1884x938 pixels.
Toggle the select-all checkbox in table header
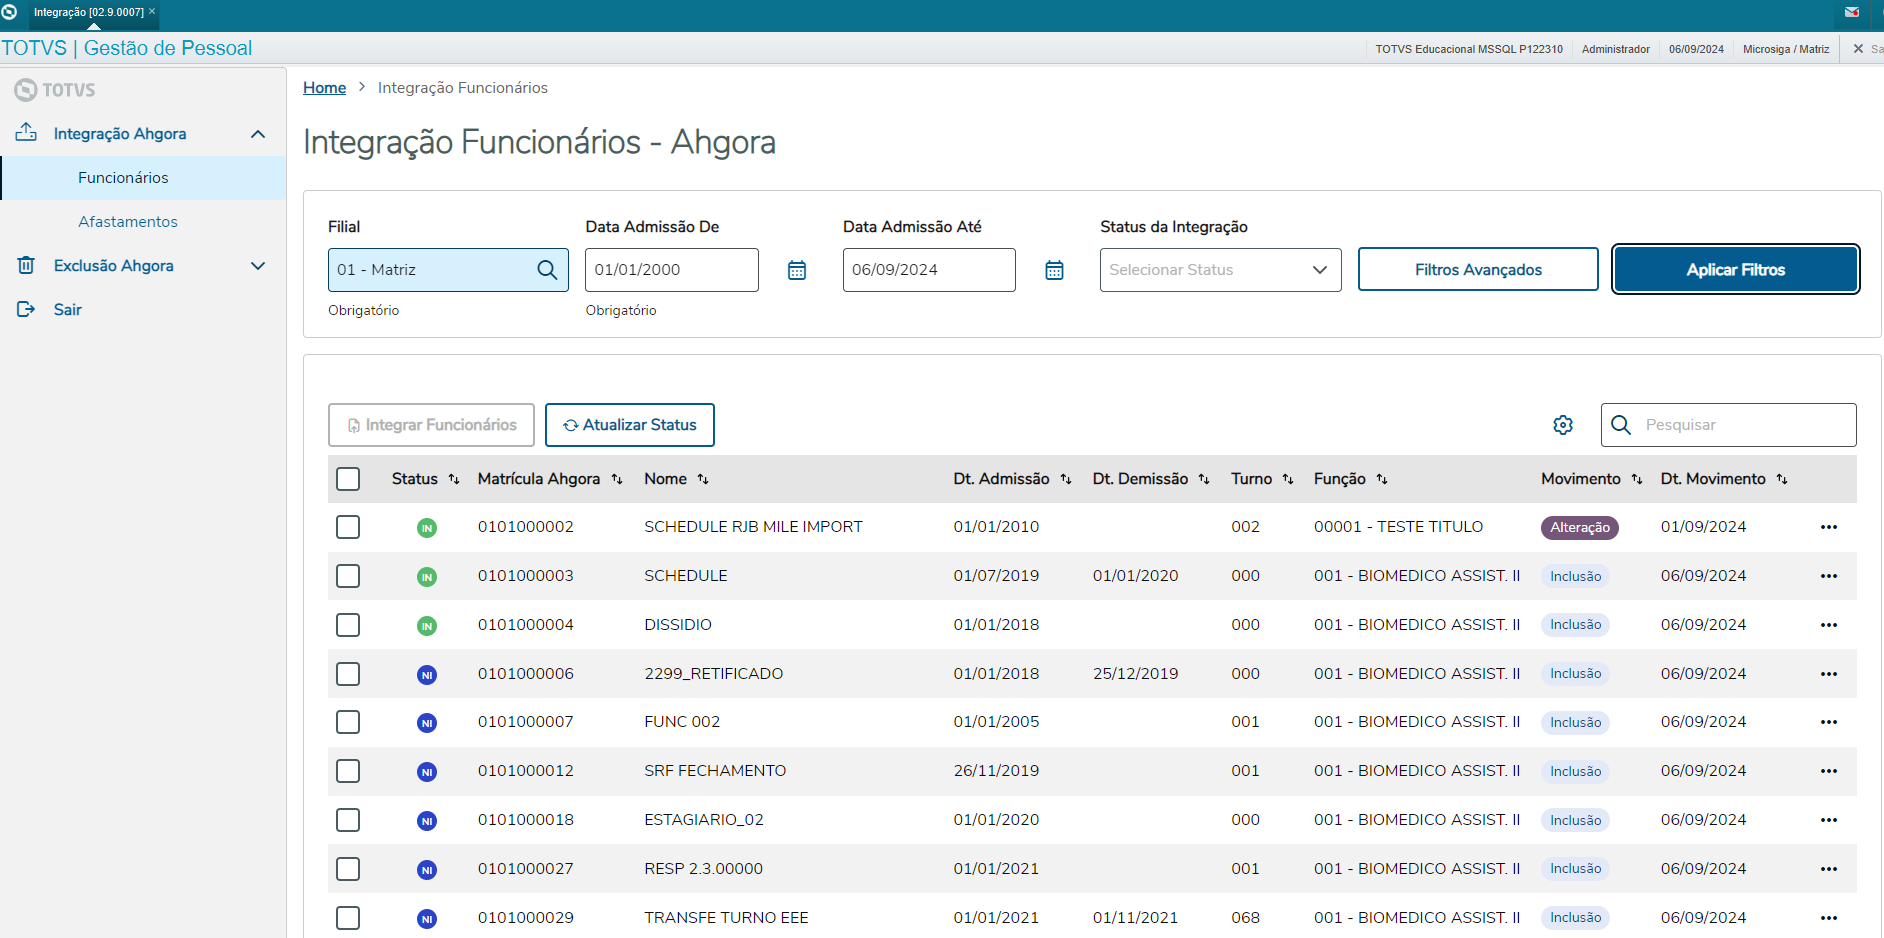tap(348, 479)
